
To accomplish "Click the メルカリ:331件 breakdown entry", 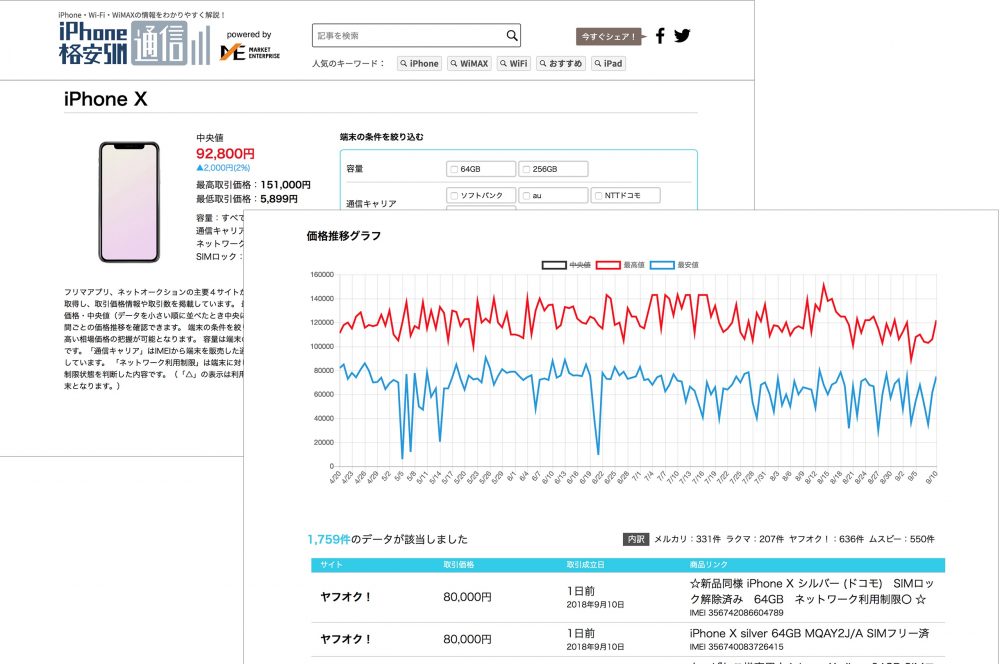I will coord(688,540).
